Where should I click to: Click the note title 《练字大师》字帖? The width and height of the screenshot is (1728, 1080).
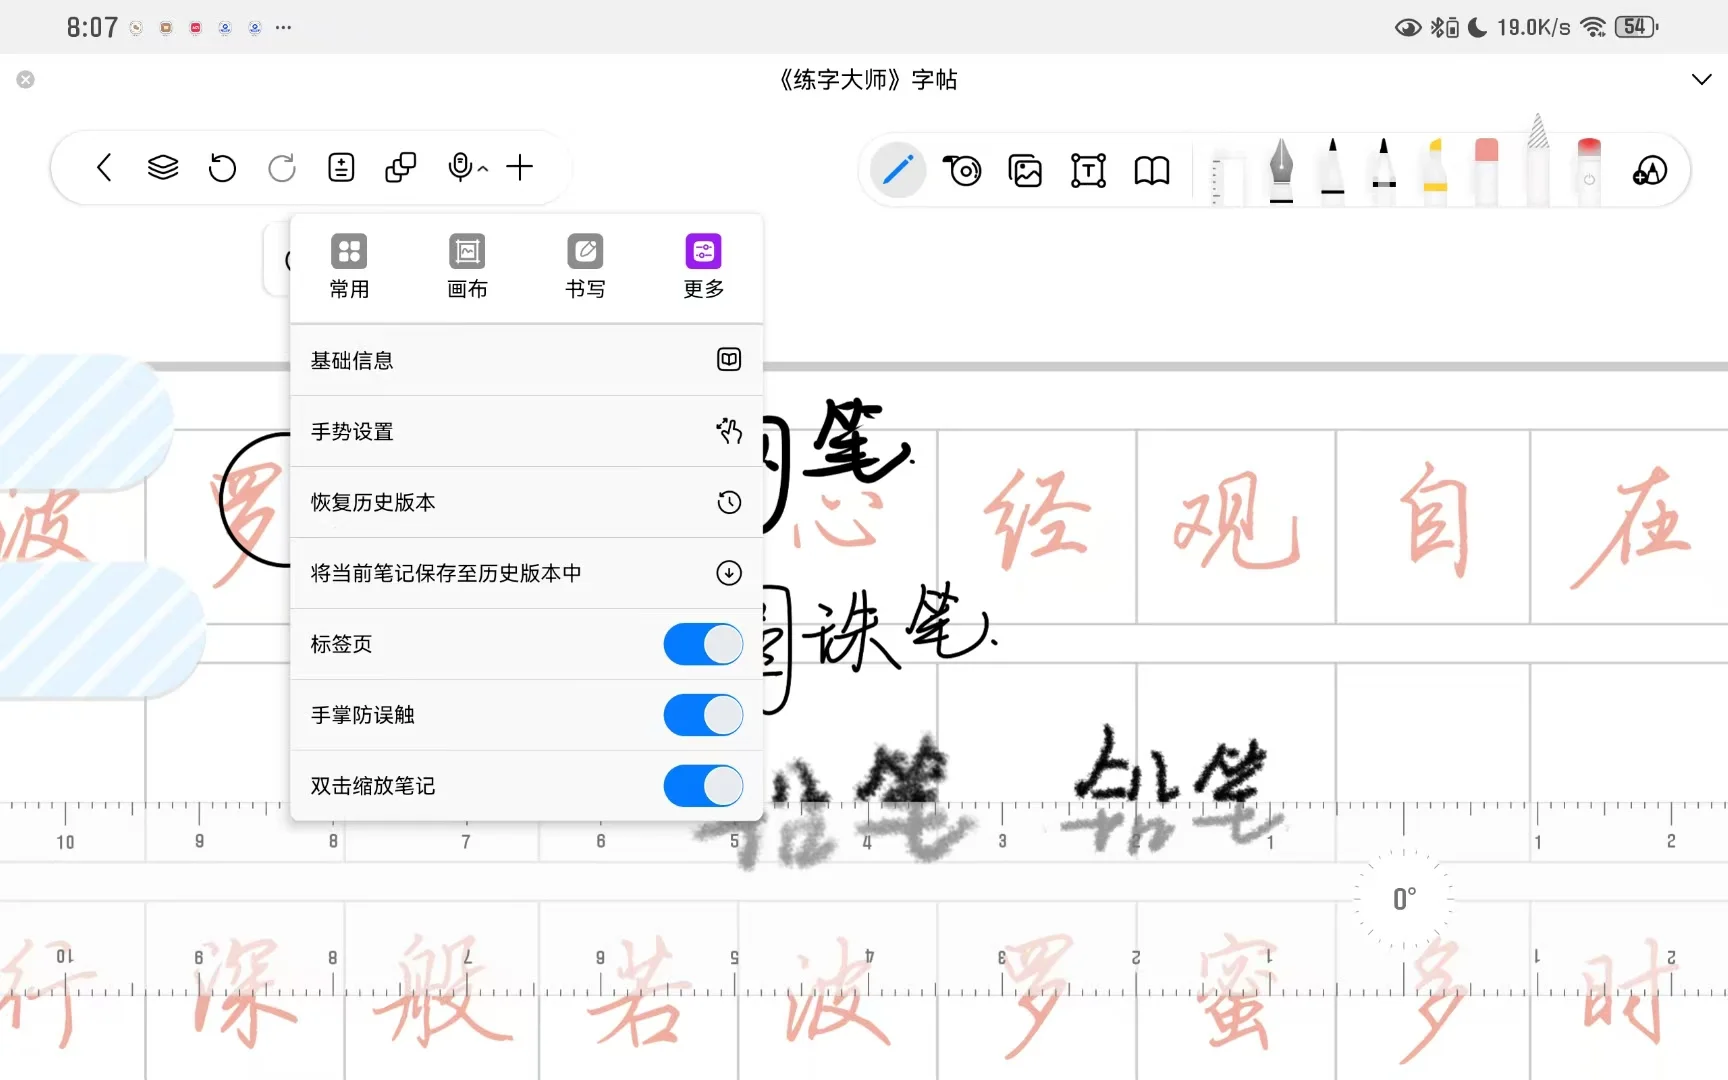(868, 79)
